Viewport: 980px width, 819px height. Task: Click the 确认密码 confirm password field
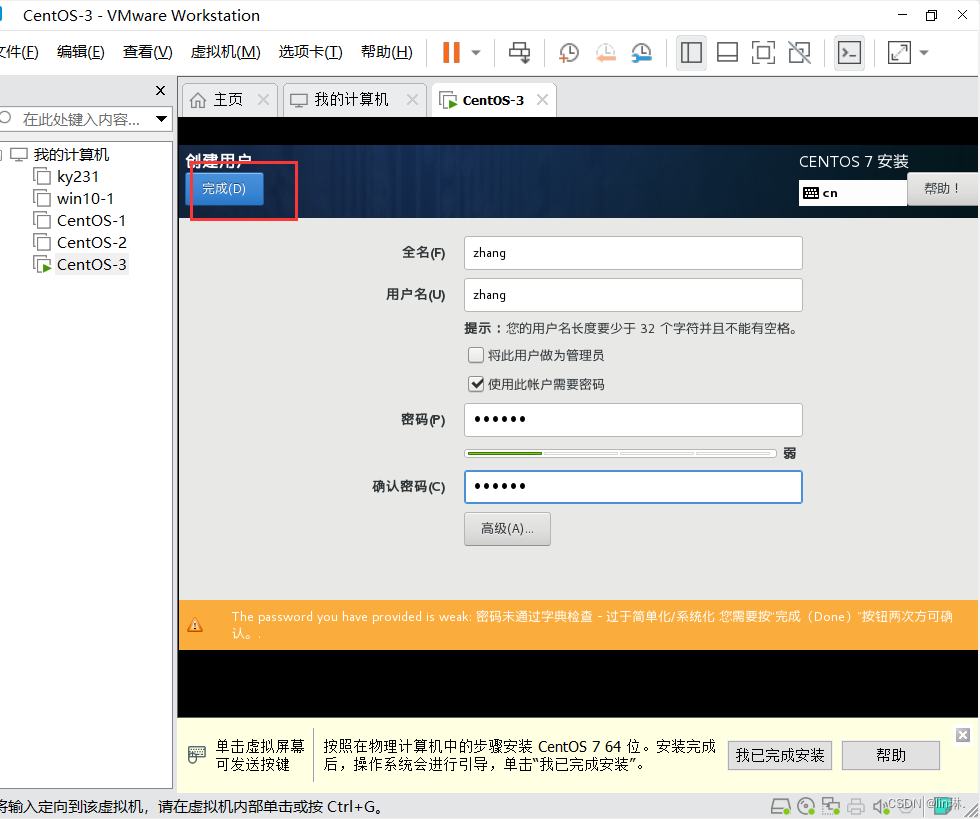point(633,487)
